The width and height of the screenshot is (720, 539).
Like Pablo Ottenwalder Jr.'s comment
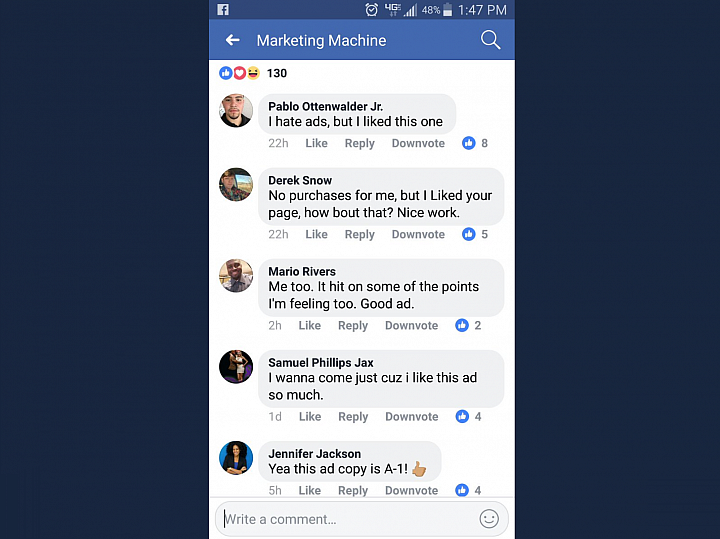[316, 143]
